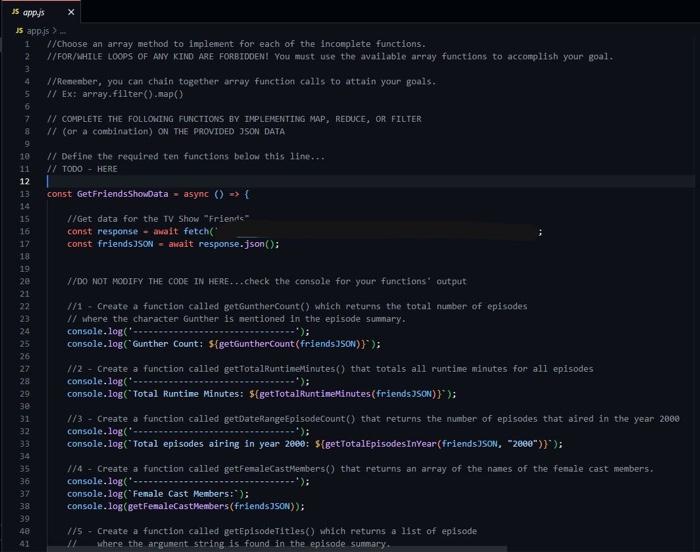Click 'Gunther Count:' string on line 25
The width and height of the screenshot is (700, 552).
[x=168, y=344]
